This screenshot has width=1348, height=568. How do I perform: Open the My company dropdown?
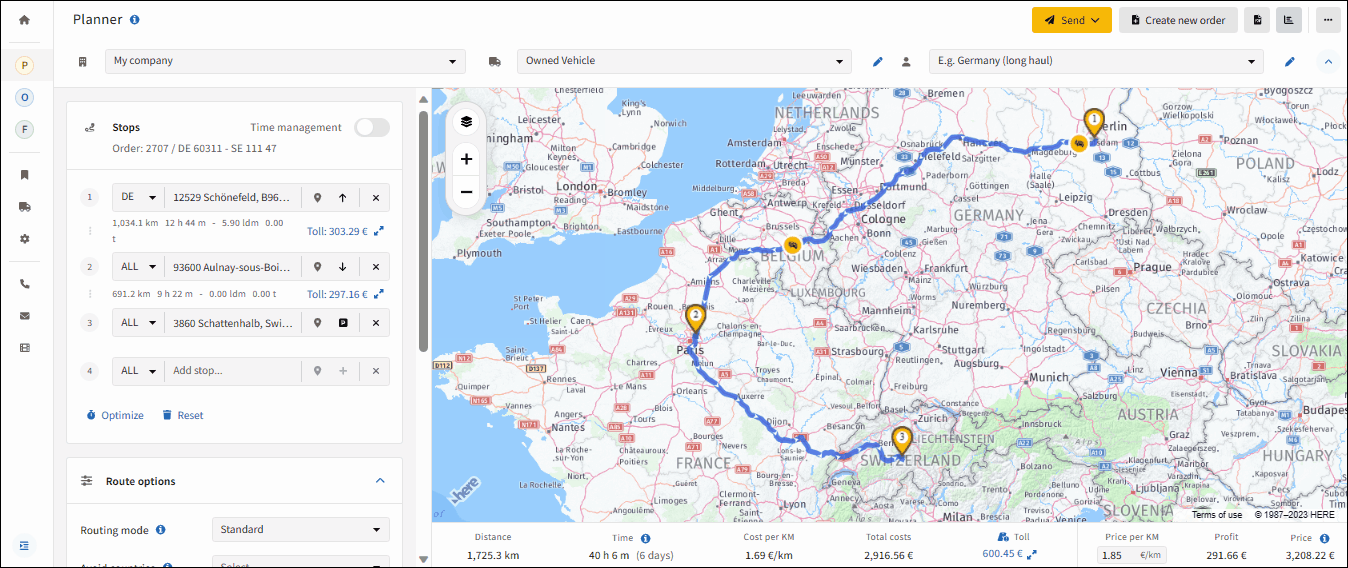coord(285,61)
